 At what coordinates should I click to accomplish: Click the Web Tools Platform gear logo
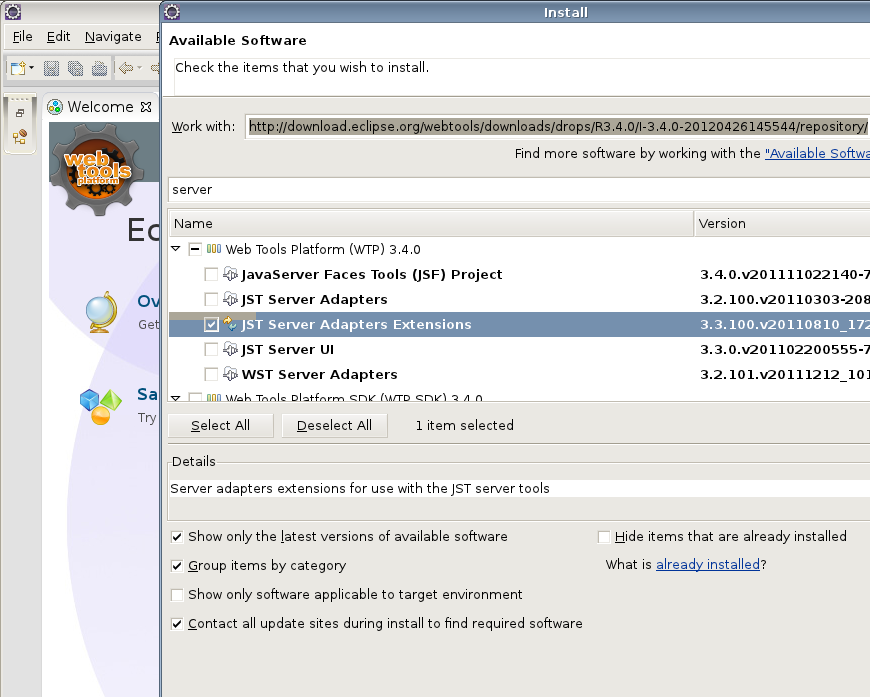tap(98, 169)
